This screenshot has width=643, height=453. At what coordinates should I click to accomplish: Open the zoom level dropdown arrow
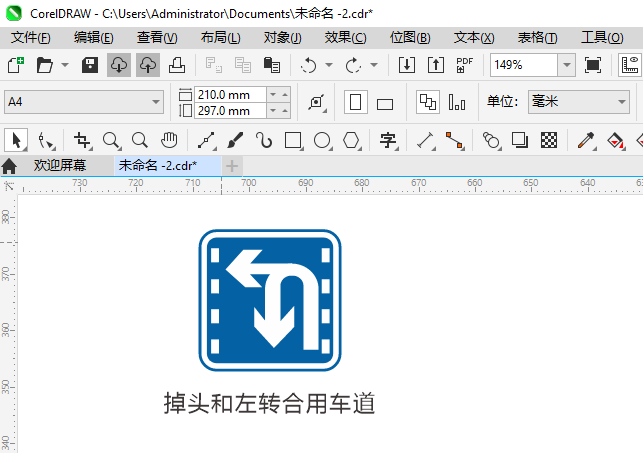coord(567,65)
